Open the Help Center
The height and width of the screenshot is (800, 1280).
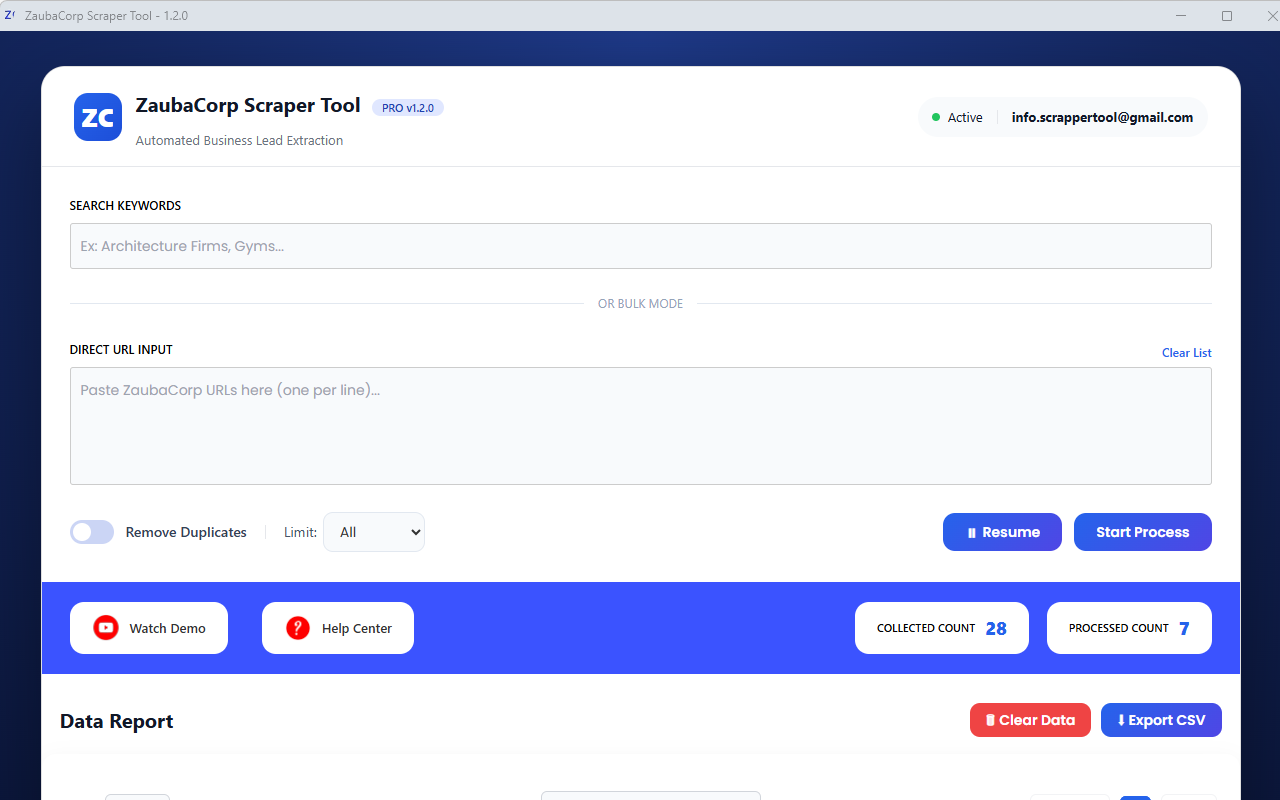338,628
